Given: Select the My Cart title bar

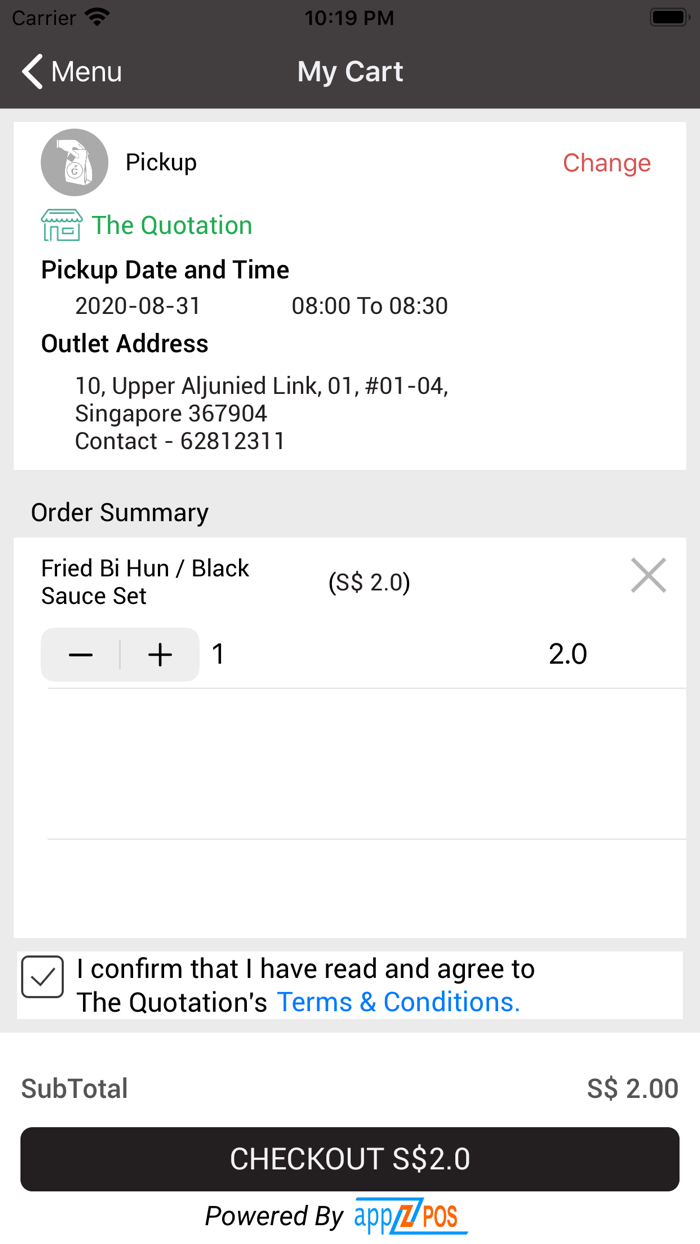Looking at the screenshot, I should pos(350,71).
